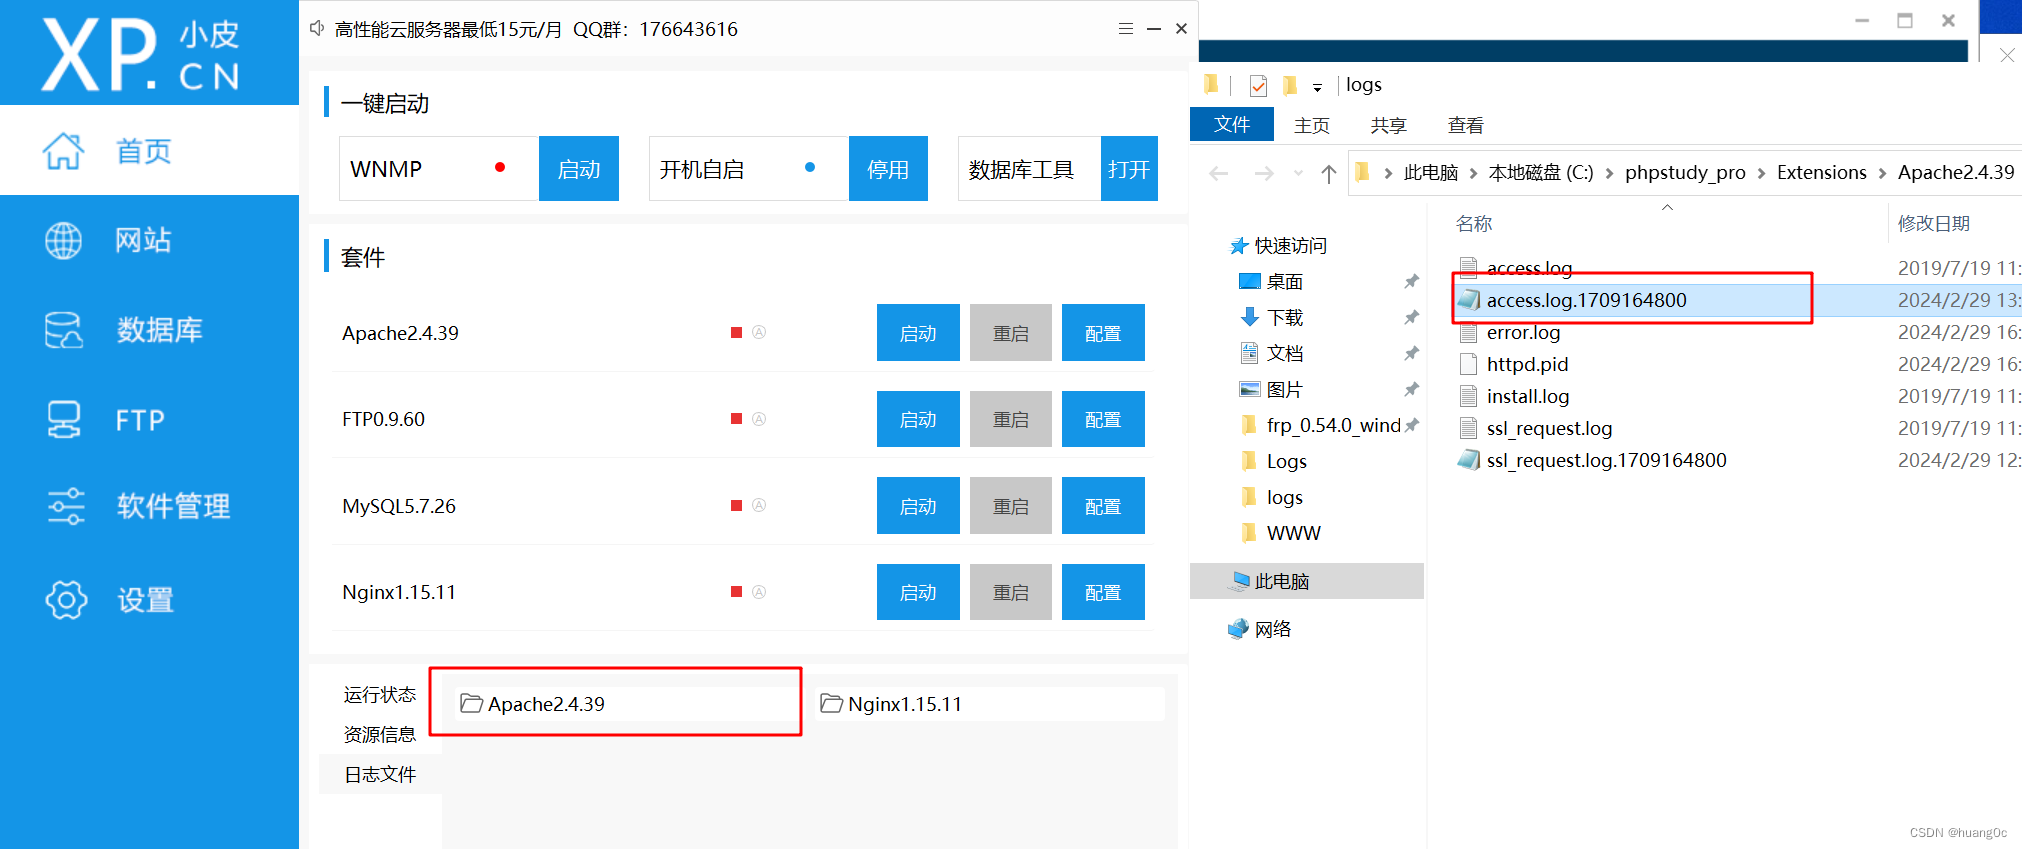Select access.log.1709164800 file
Screen dimensions: 2022x849
(x=1586, y=300)
